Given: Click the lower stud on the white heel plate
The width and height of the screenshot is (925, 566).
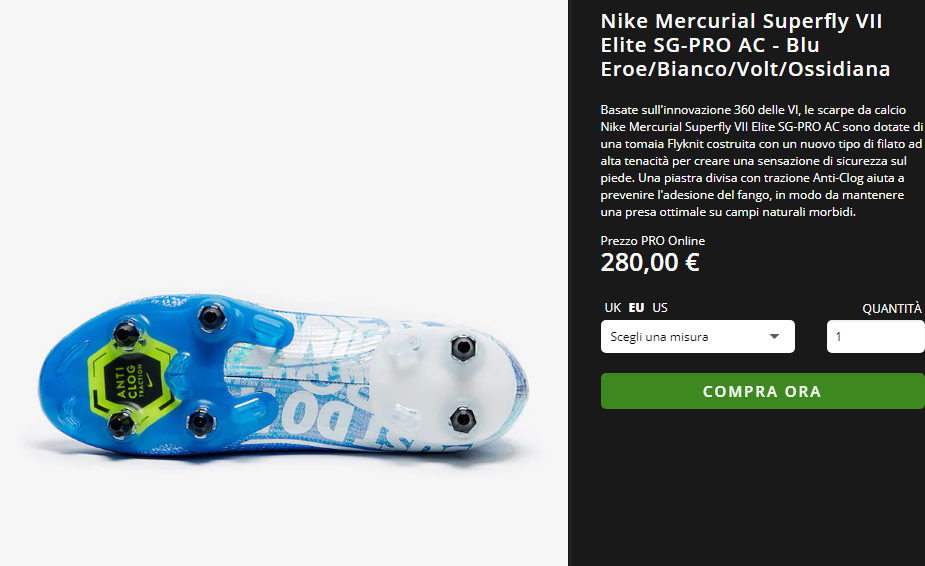Looking at the screenshot, I should coord(462,420).
